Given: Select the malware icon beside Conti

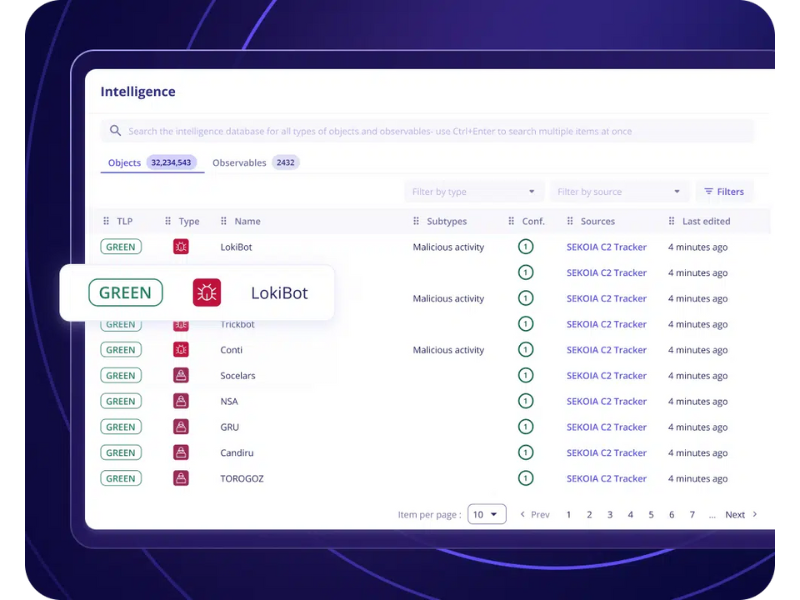Looking at the screenshot, I should pyautogui.click(x=182, y=349).
